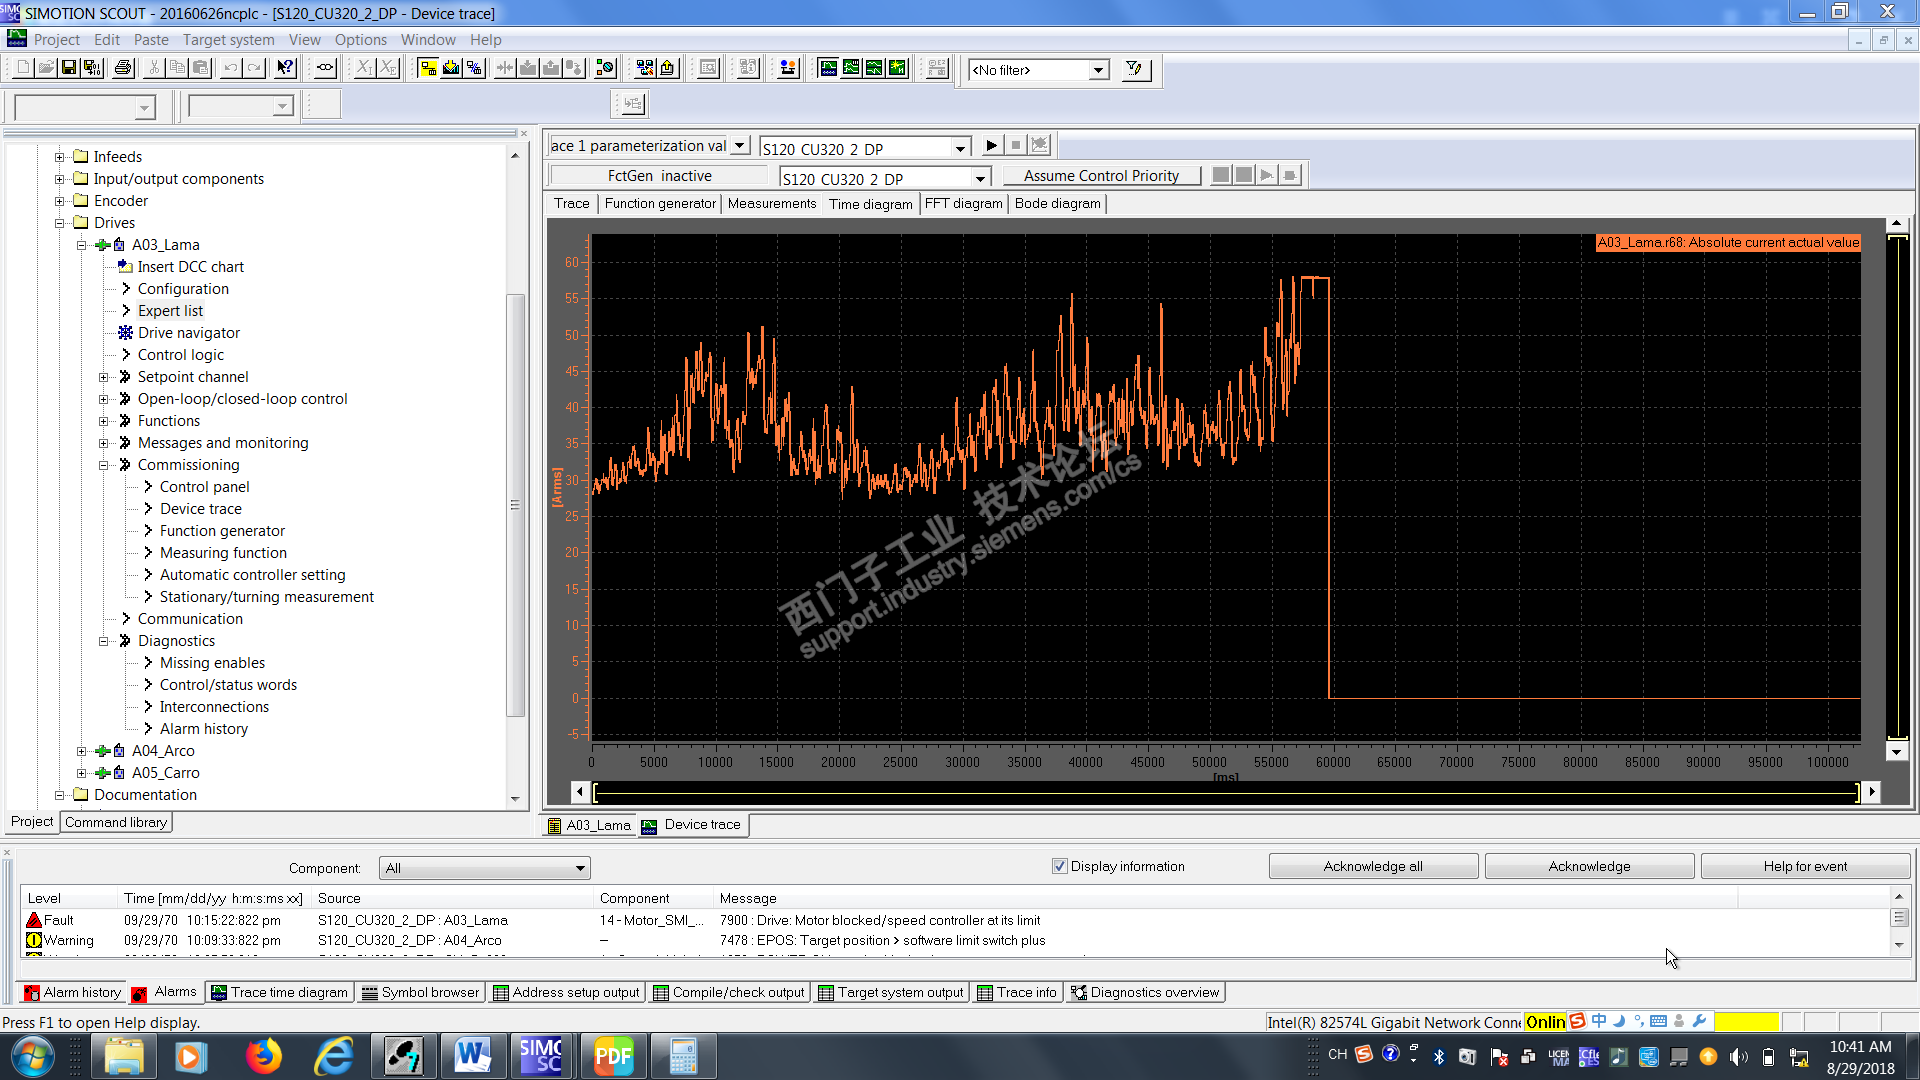Open Component All dropdown
This screenshot has height=1080, width=1920.
pyautogui.click(x=484, y=868)
